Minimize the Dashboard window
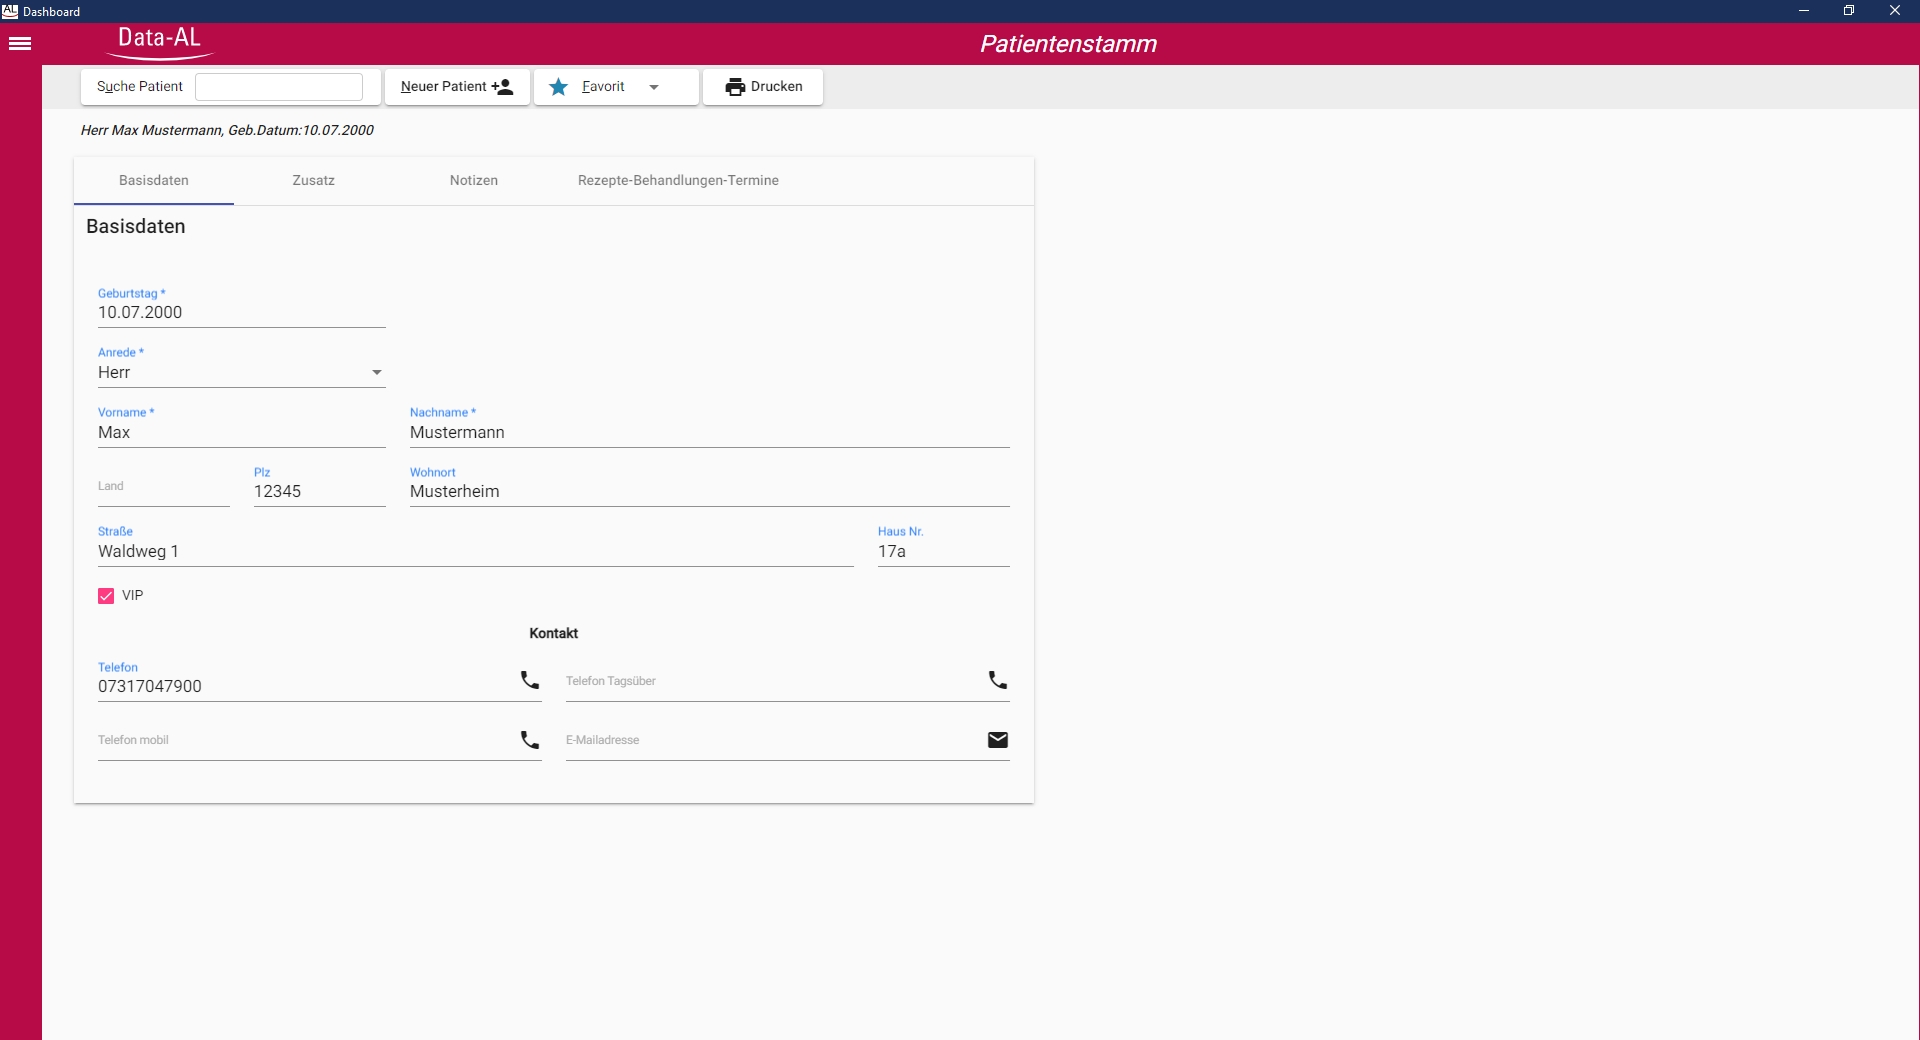The image size is (1920, 1040). coord(1804,11)
